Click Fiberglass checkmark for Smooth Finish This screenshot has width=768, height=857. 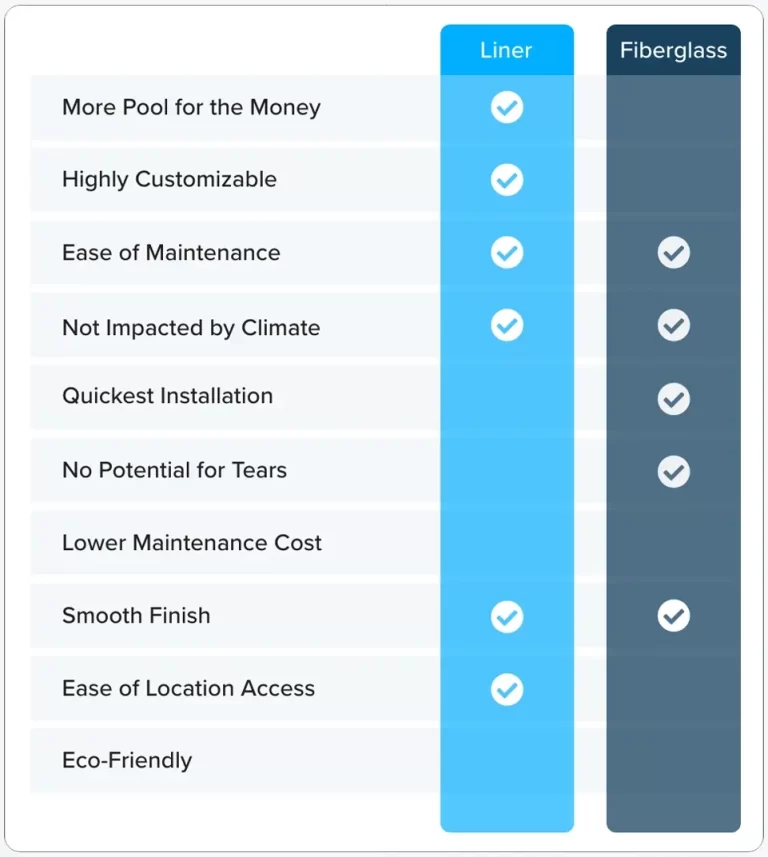click(673, 615)
